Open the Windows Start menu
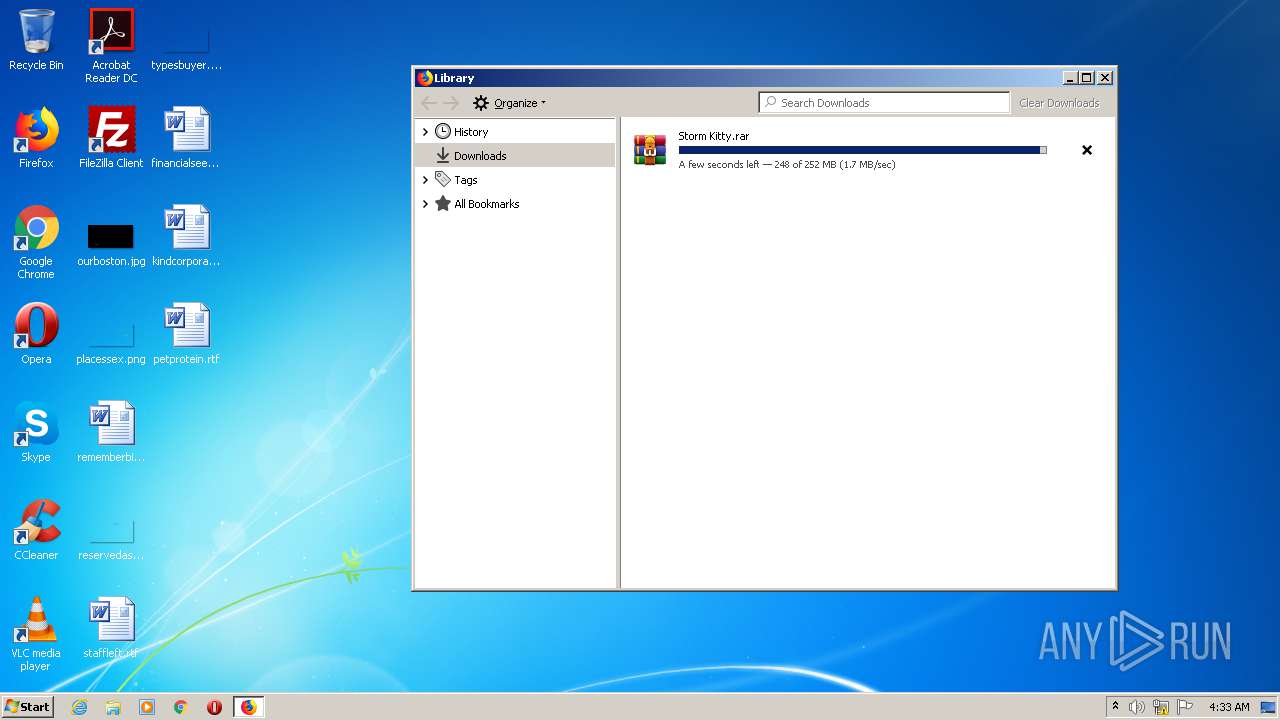Image resolution: width=1280 pixels, height=720 pixels. [x=27, y=706]
